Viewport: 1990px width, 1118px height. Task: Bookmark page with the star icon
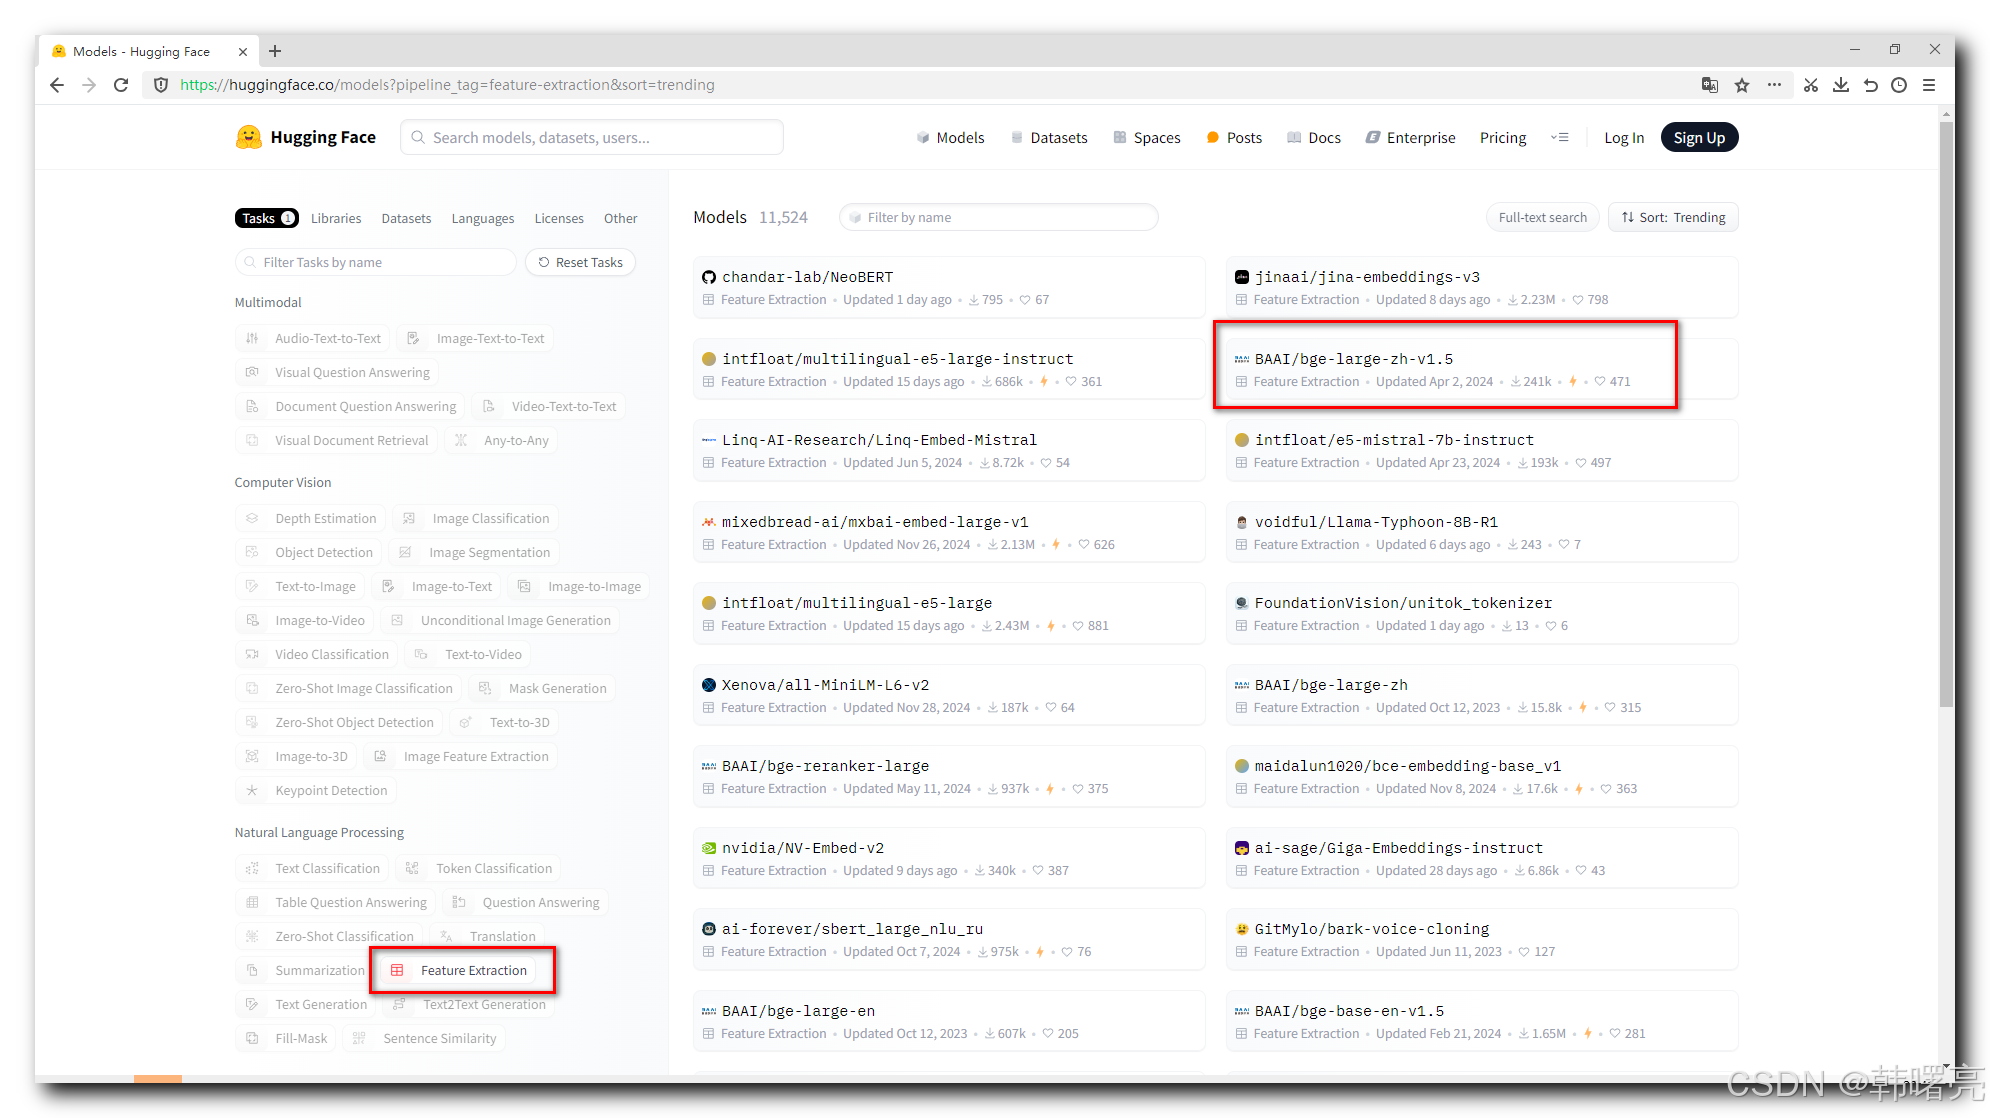1742,85
